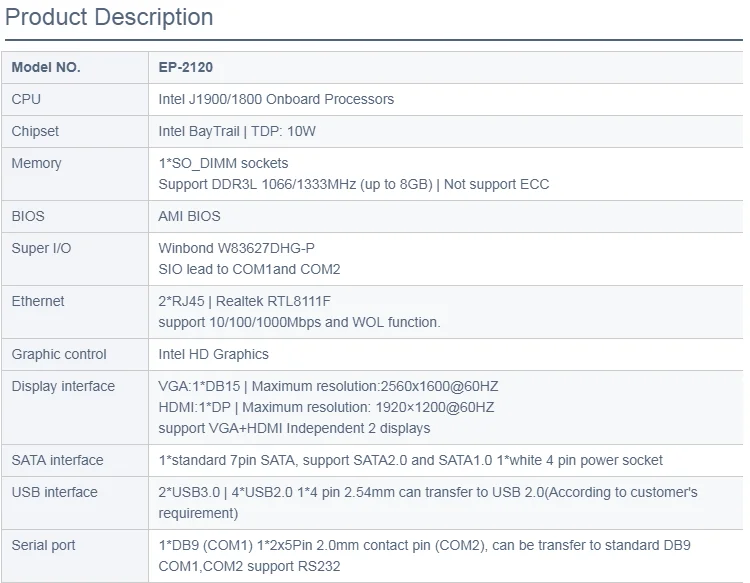The image size is (750, 583).
Task: Click the Memory row label
Action: [x=37, y=164]
